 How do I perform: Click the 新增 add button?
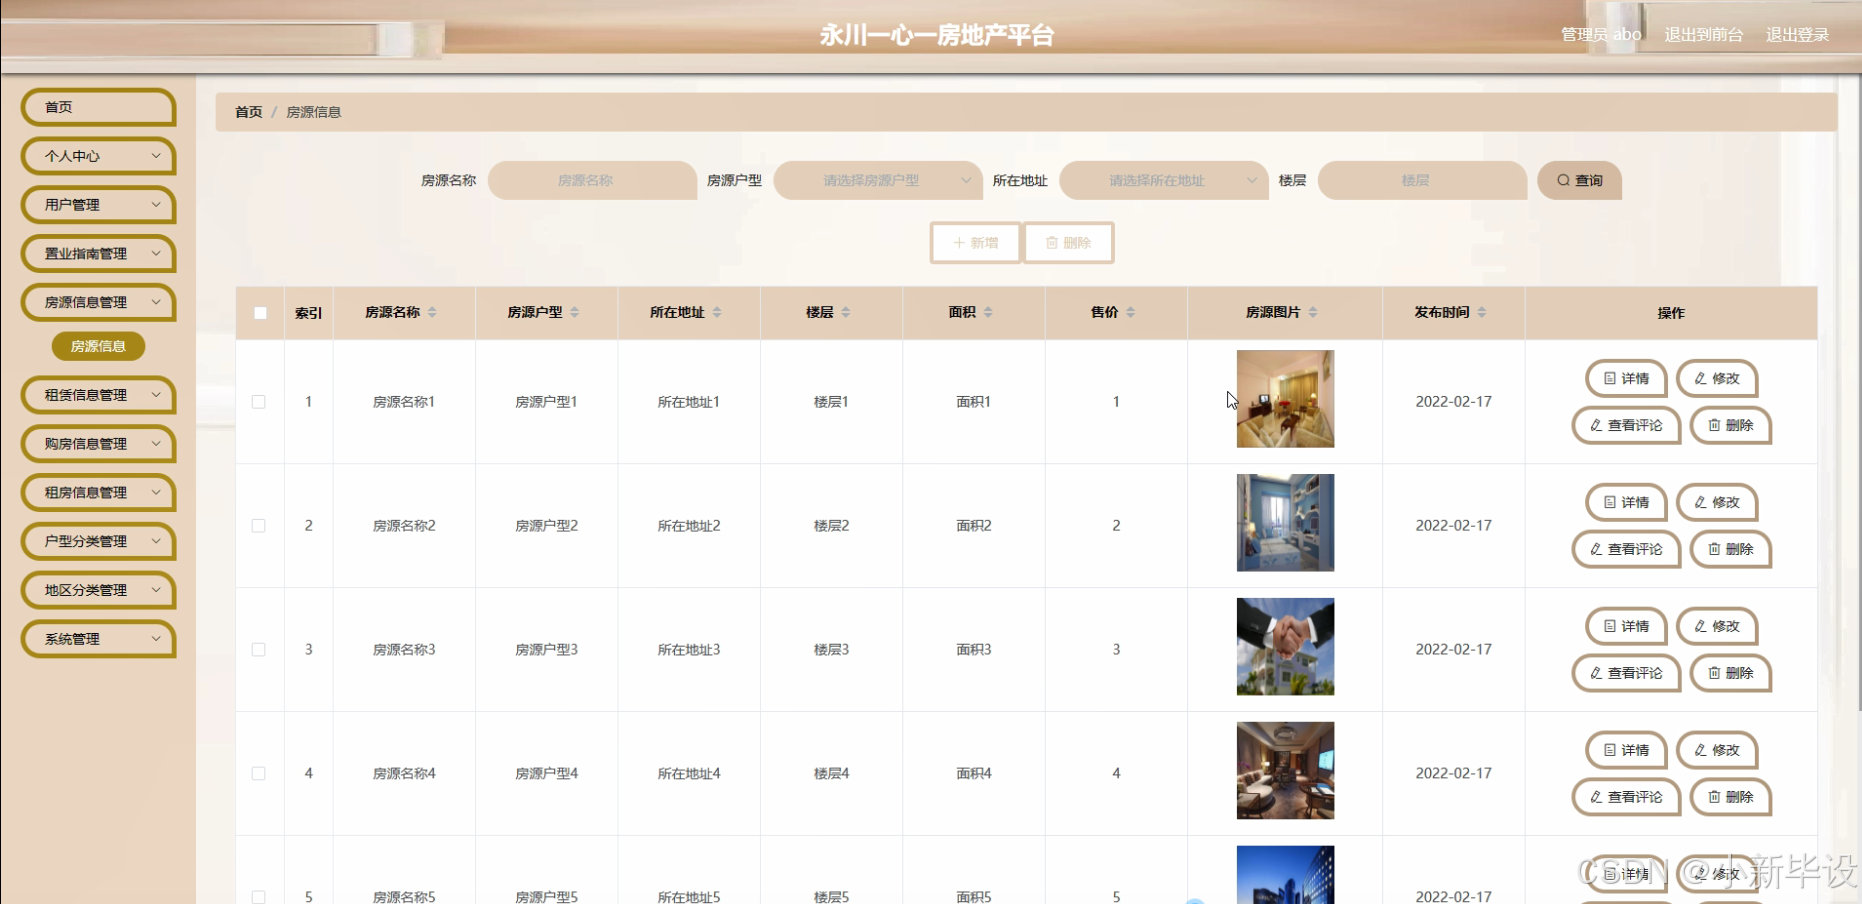pyautogui.click(x=975, y=243)
